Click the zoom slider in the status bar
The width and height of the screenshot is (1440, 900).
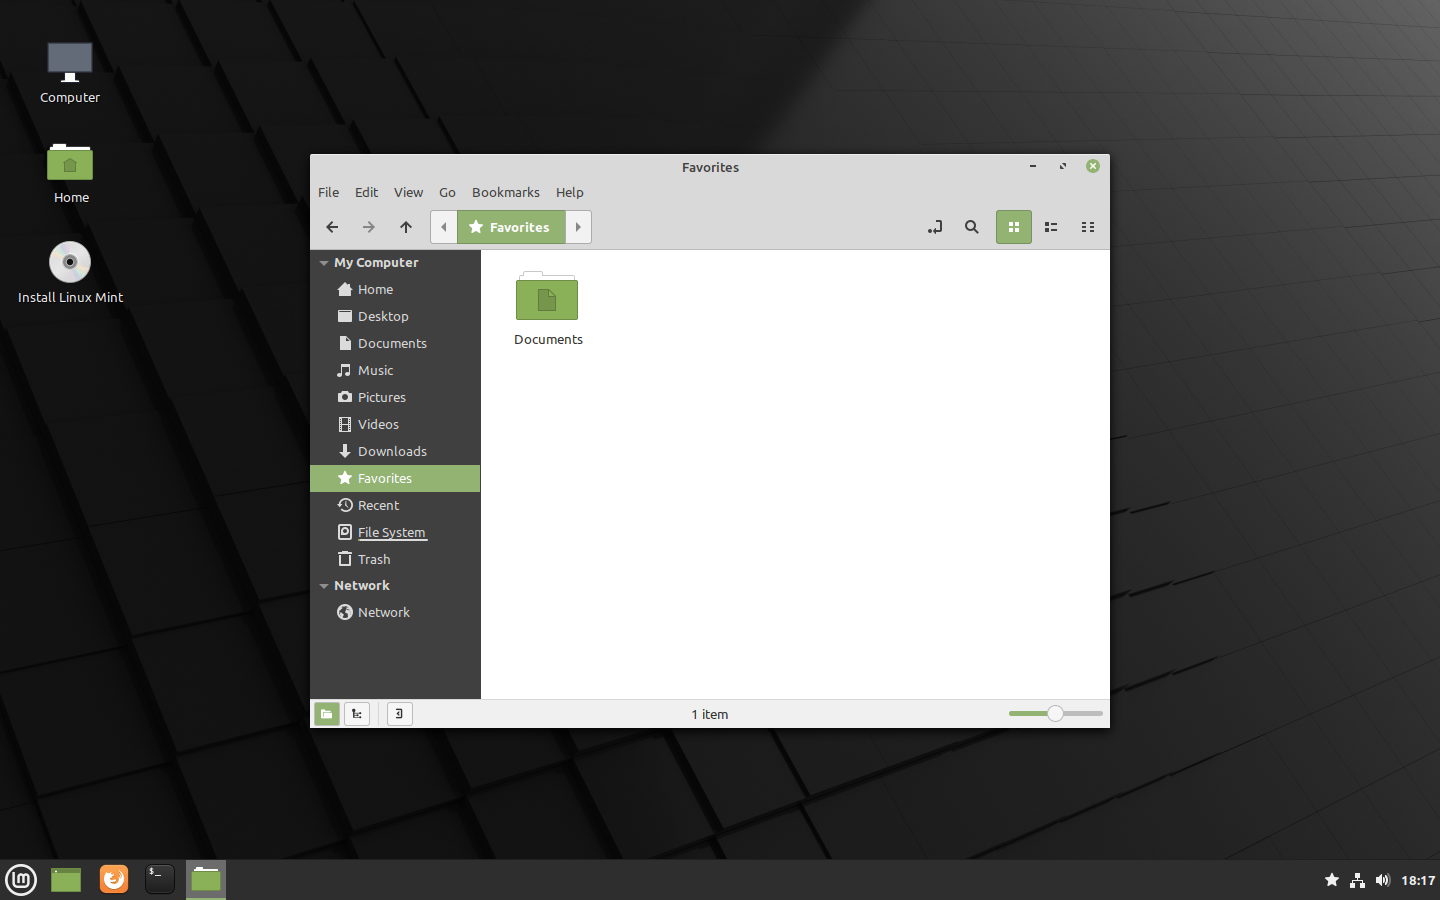click(1055, 713)
